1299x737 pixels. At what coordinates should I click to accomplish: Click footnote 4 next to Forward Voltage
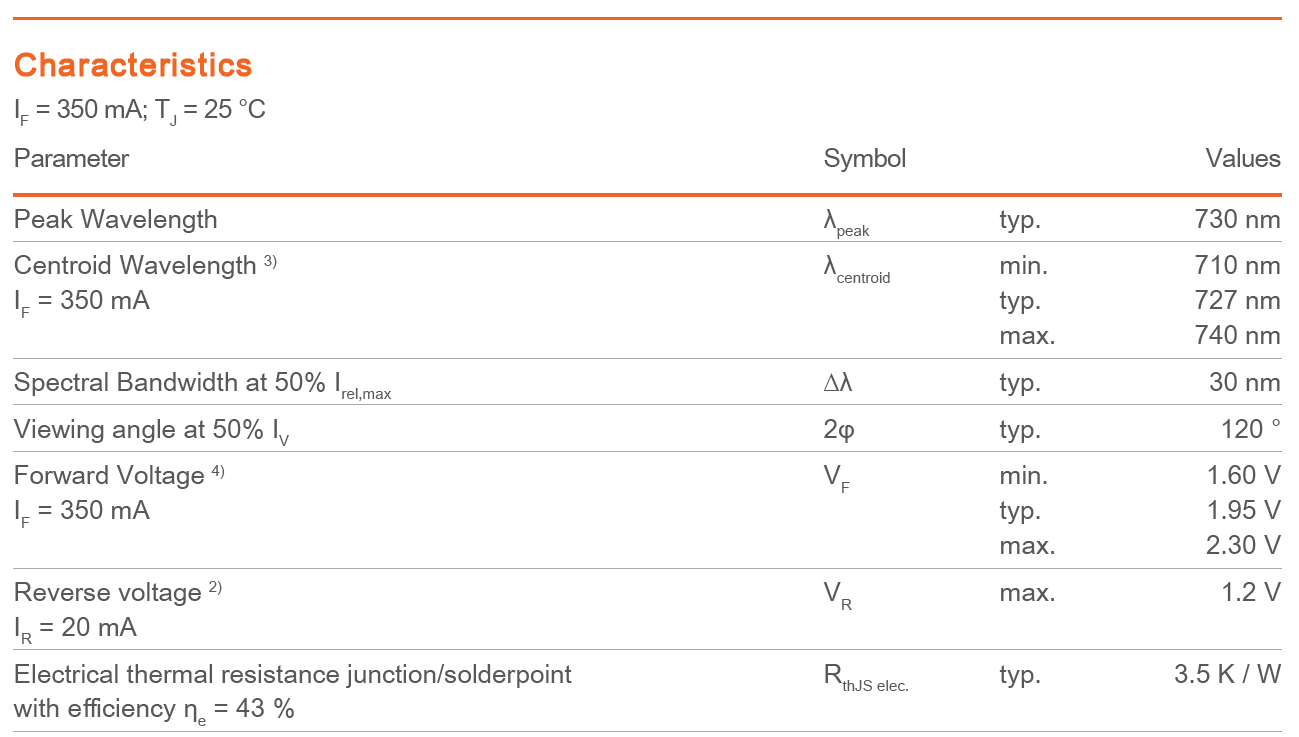pos(218,471)
